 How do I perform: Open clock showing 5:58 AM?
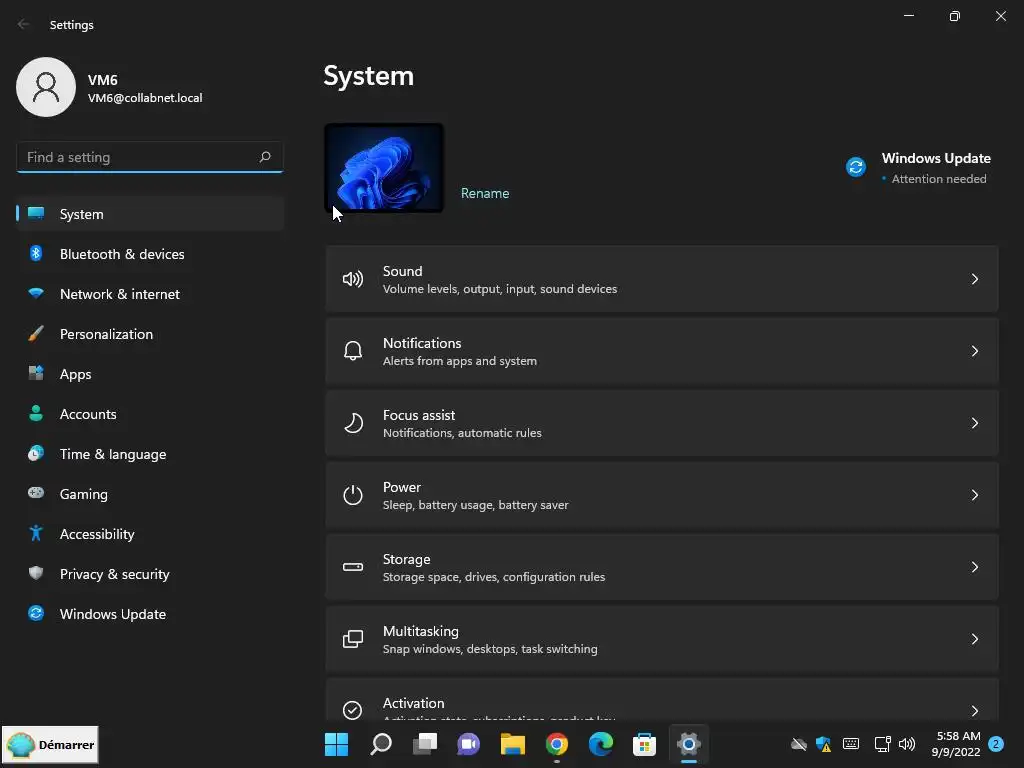coord(956,744)
